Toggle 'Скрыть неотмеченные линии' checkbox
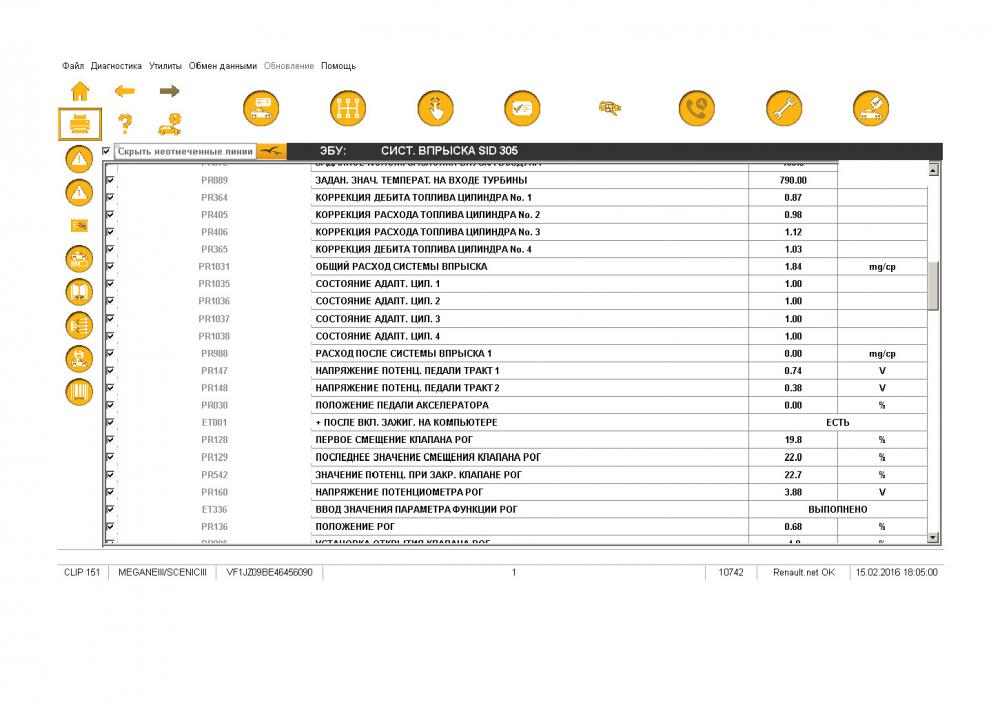 (107, 151)
